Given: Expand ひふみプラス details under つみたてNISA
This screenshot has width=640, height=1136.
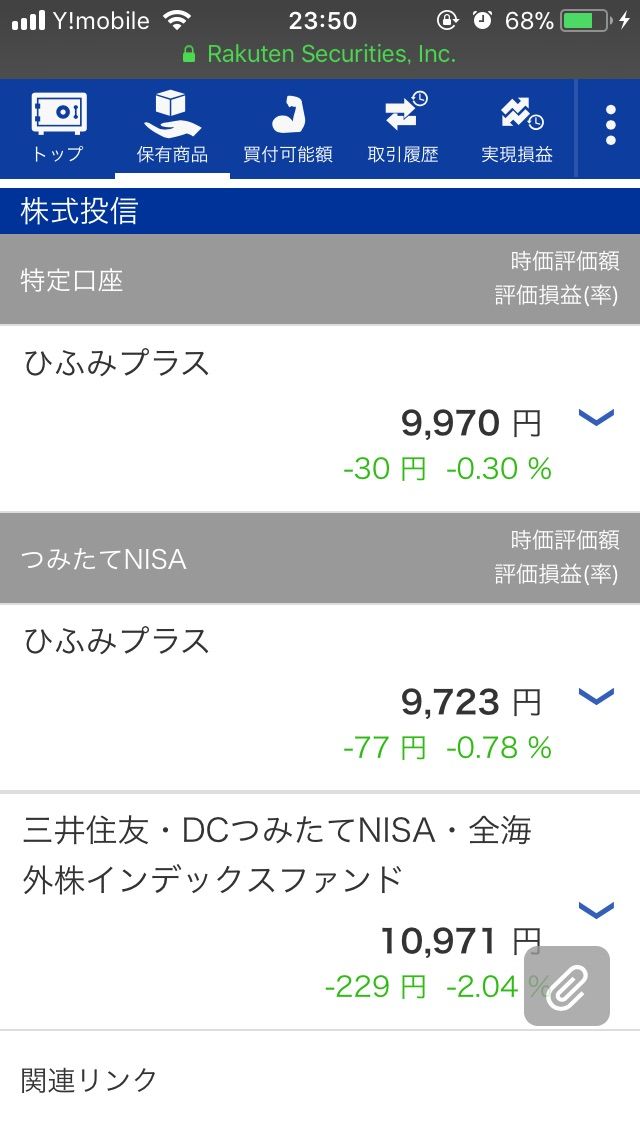Looking at the screenshot, I should [597, 696].
